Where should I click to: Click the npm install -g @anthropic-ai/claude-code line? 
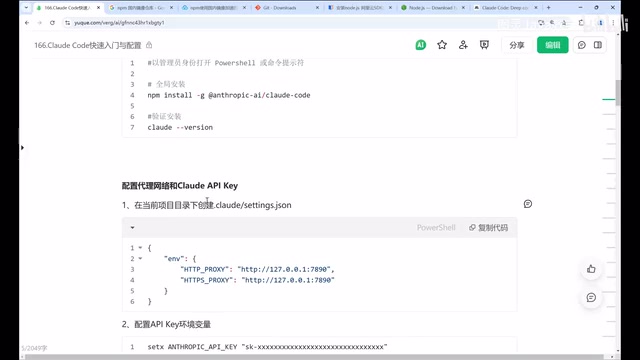click(x=229, y=95)
